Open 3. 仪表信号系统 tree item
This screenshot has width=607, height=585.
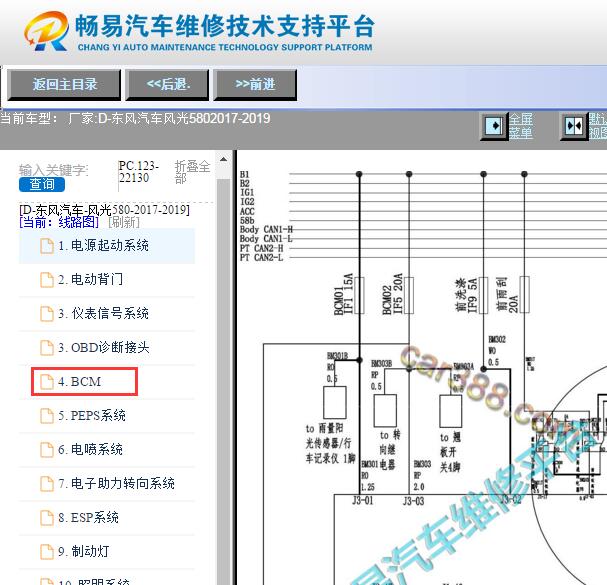coord(107,314)
